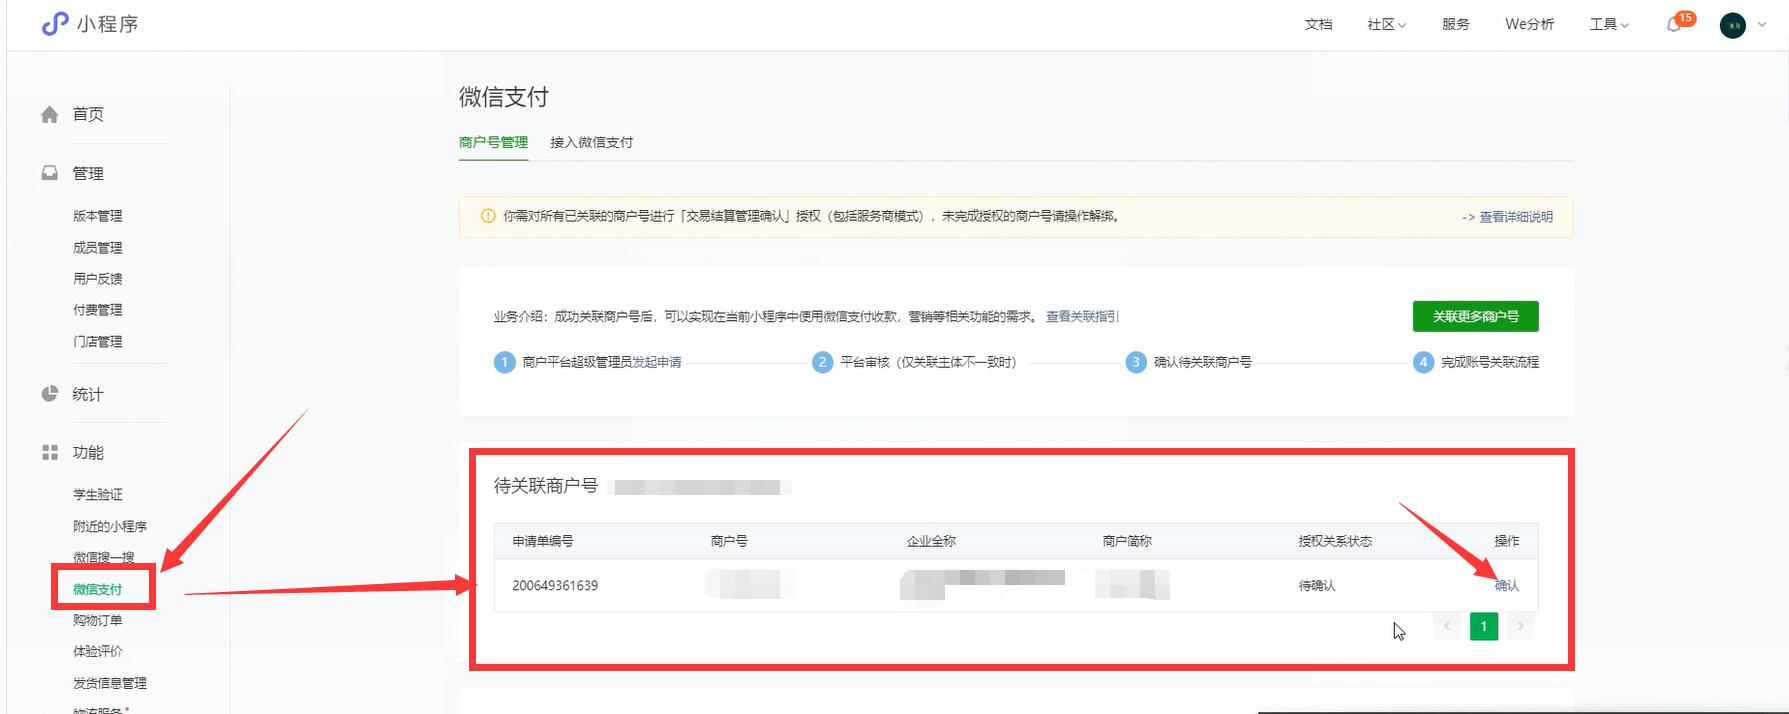Select 统计 section in sidebar
Image resolution: width=1789 pixels, height=714 pixels.
tap(88, 394)
